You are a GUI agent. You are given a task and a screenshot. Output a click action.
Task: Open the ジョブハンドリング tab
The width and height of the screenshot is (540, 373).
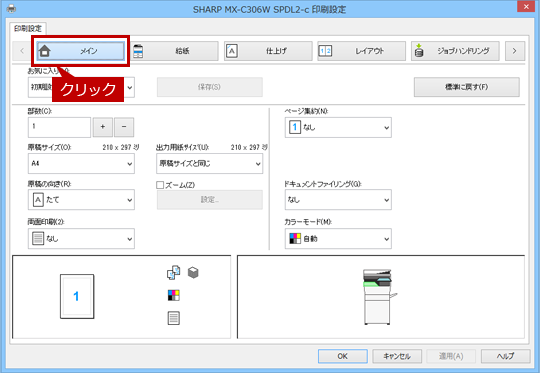[x=455, y=51]
